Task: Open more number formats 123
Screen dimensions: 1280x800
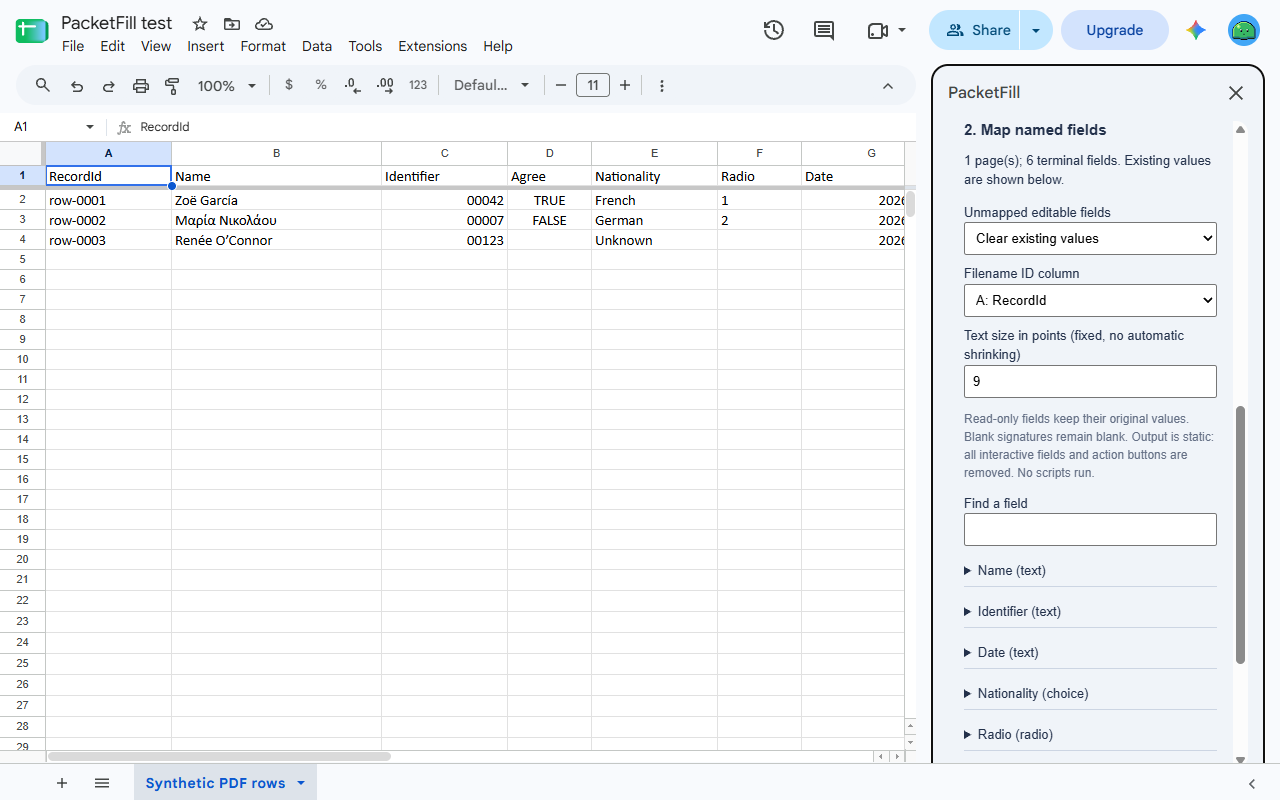Action: coord(418,85)
